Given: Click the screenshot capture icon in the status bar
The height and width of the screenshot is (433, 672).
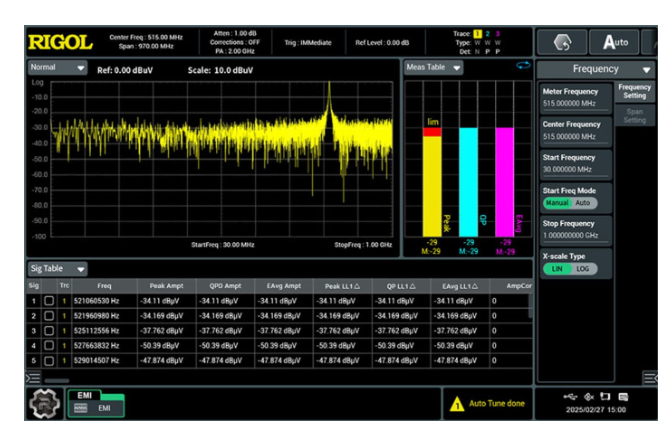Looking at the screenshot, I should point(605,397).
